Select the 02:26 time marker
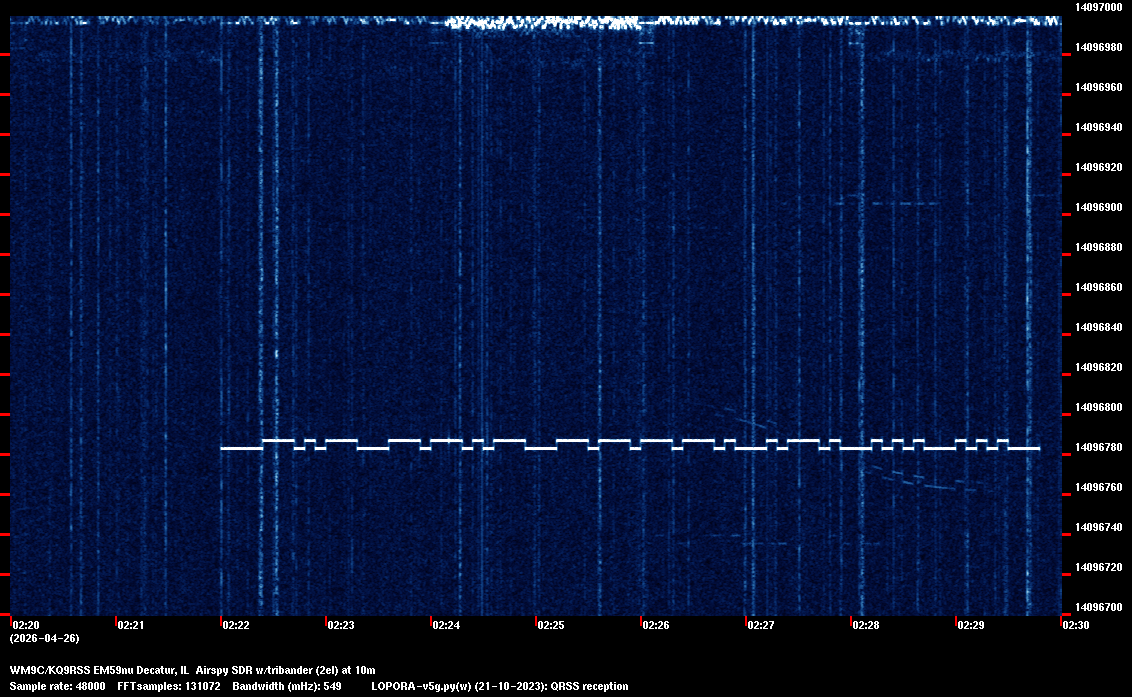Viewport: 1132px width, 697px height. tap(656, 625)
